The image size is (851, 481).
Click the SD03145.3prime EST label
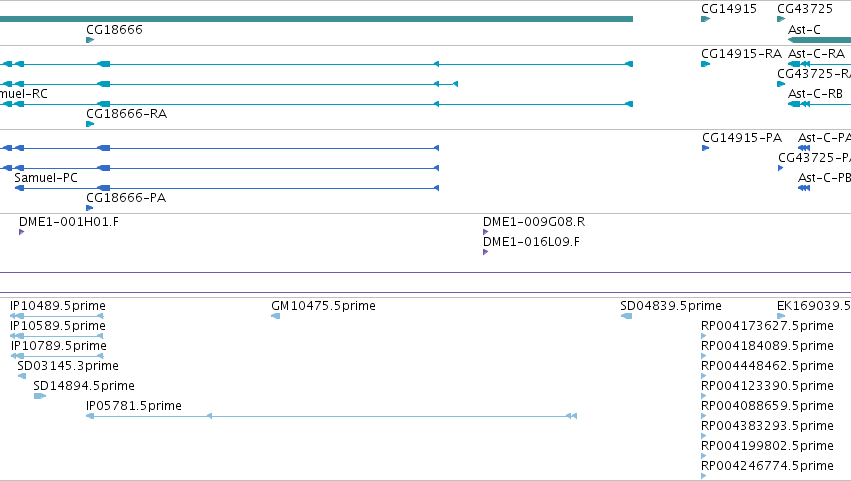(x=68, y=365)
